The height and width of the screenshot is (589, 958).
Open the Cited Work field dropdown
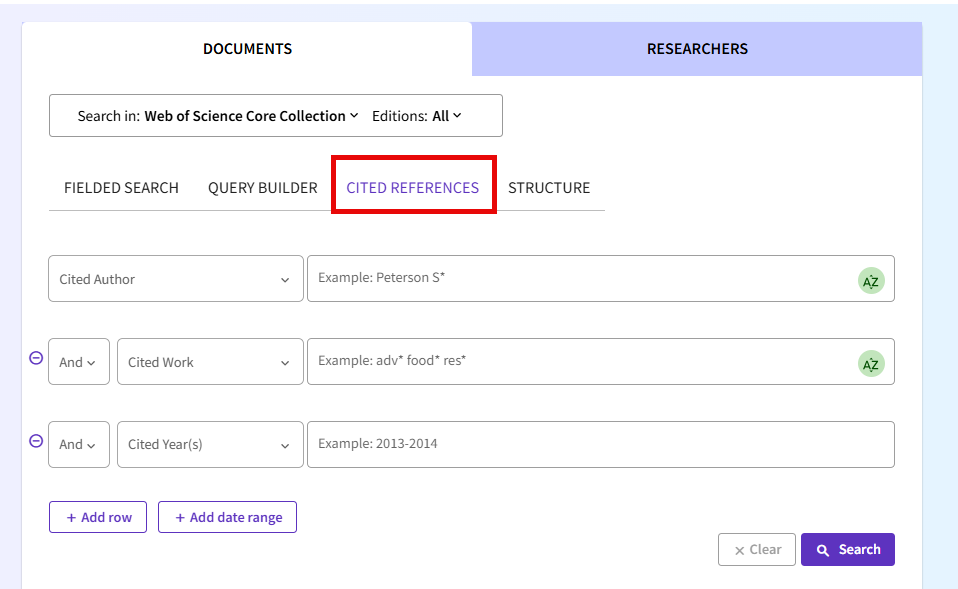[x=210, y=362]
